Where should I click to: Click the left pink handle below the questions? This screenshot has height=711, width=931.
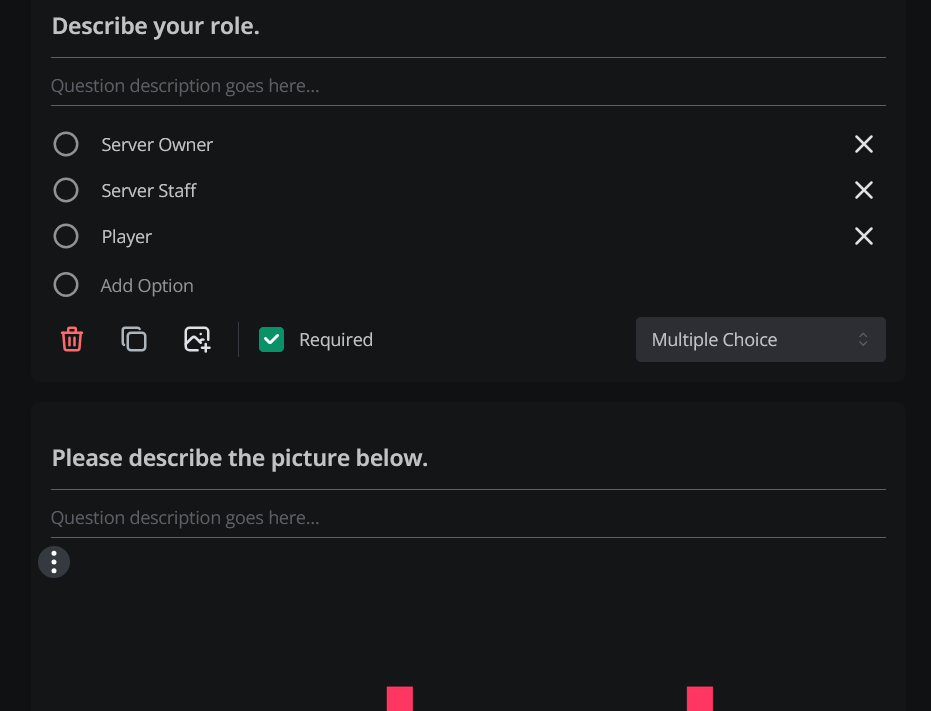point(399,699)
